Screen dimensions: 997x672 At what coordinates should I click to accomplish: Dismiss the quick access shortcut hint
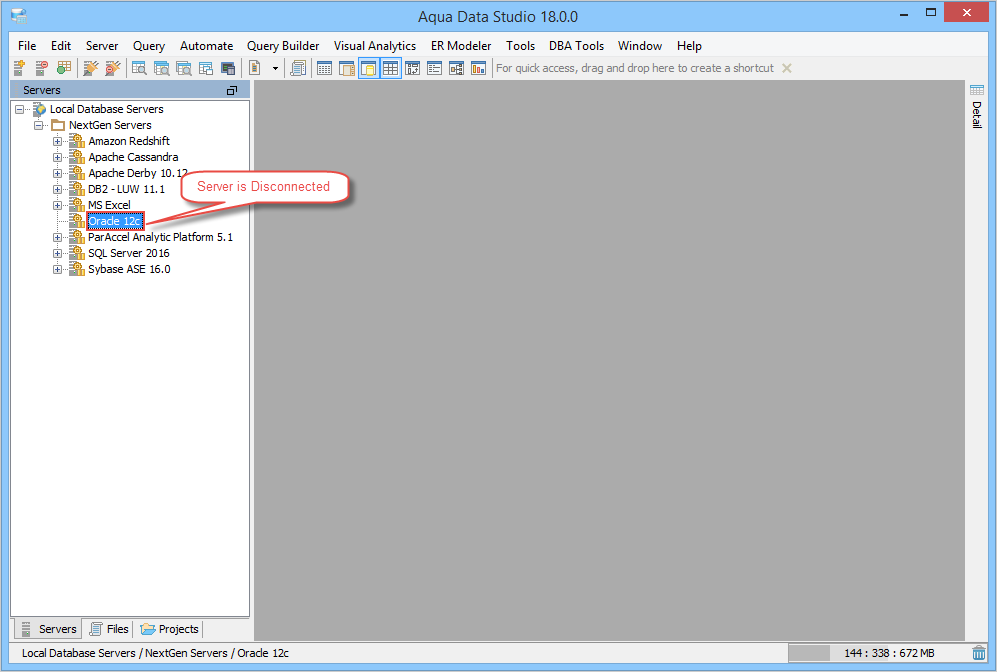click(x=787, y=68)
